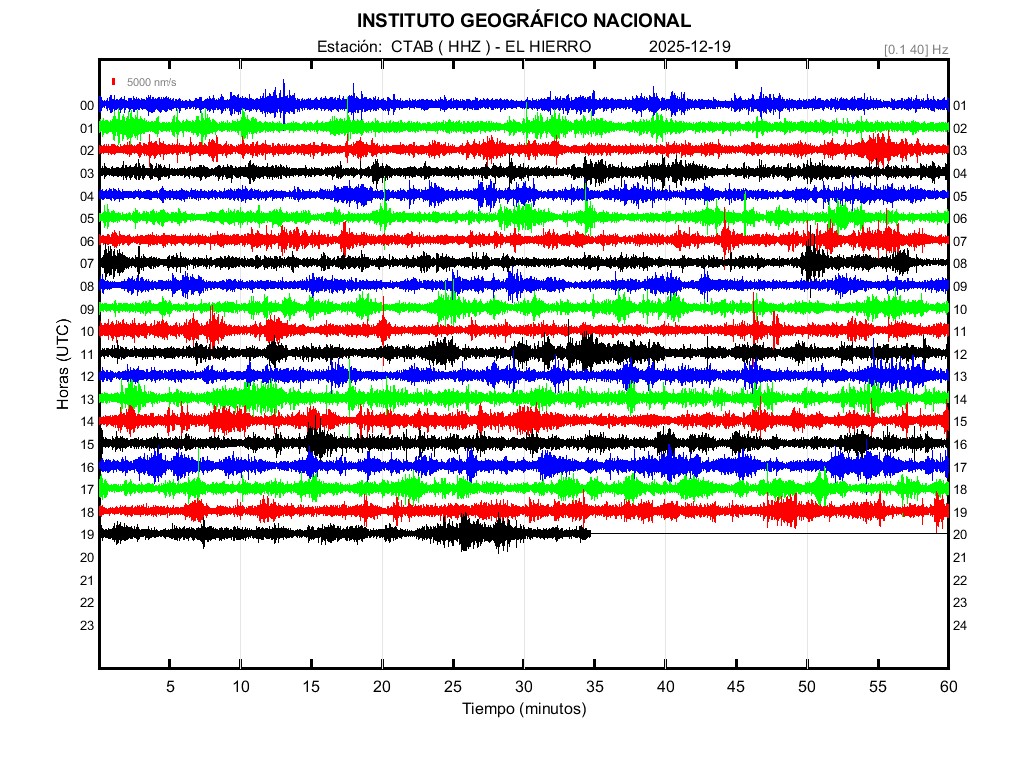Click the large black burst in hour 11 trace
Screen dimensions: 1024x768
[583, 351]
